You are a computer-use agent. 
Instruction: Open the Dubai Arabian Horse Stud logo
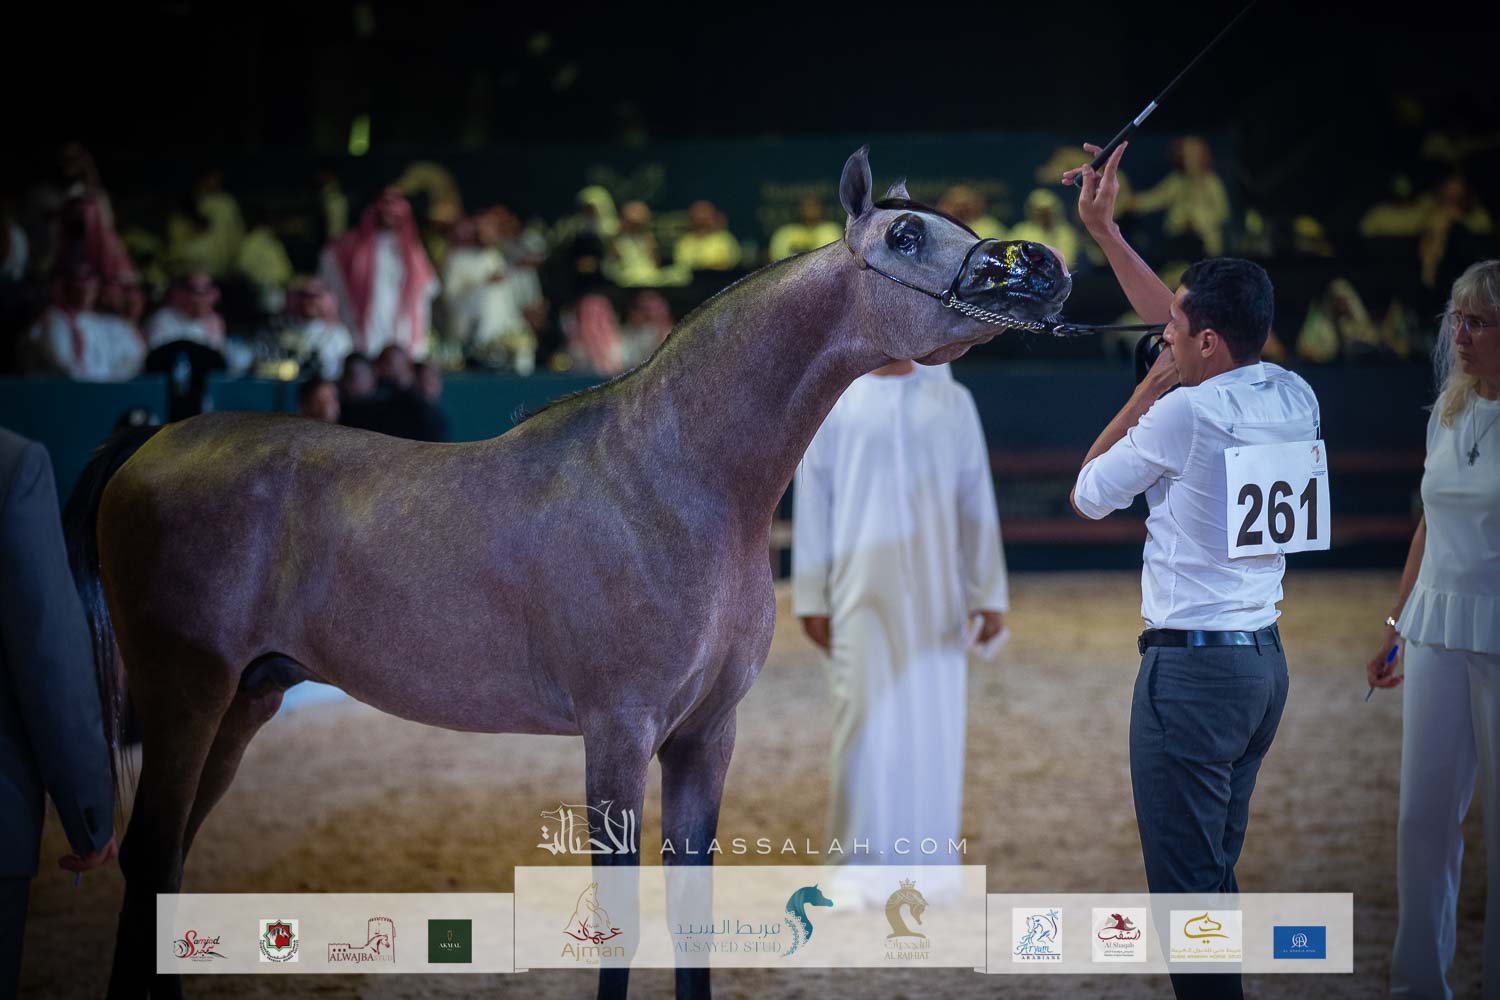[x=1206, y=937]
